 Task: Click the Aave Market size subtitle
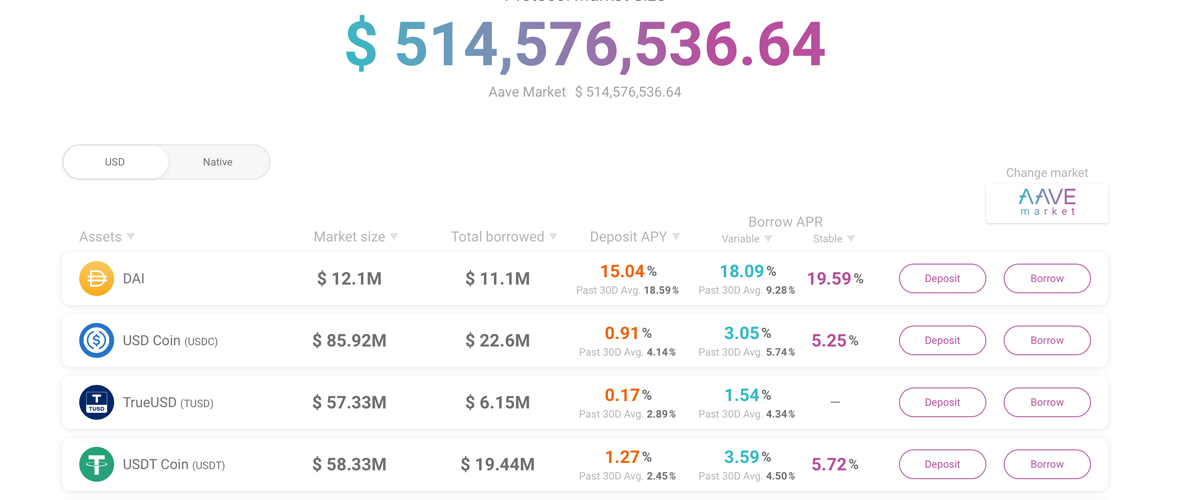585,92
